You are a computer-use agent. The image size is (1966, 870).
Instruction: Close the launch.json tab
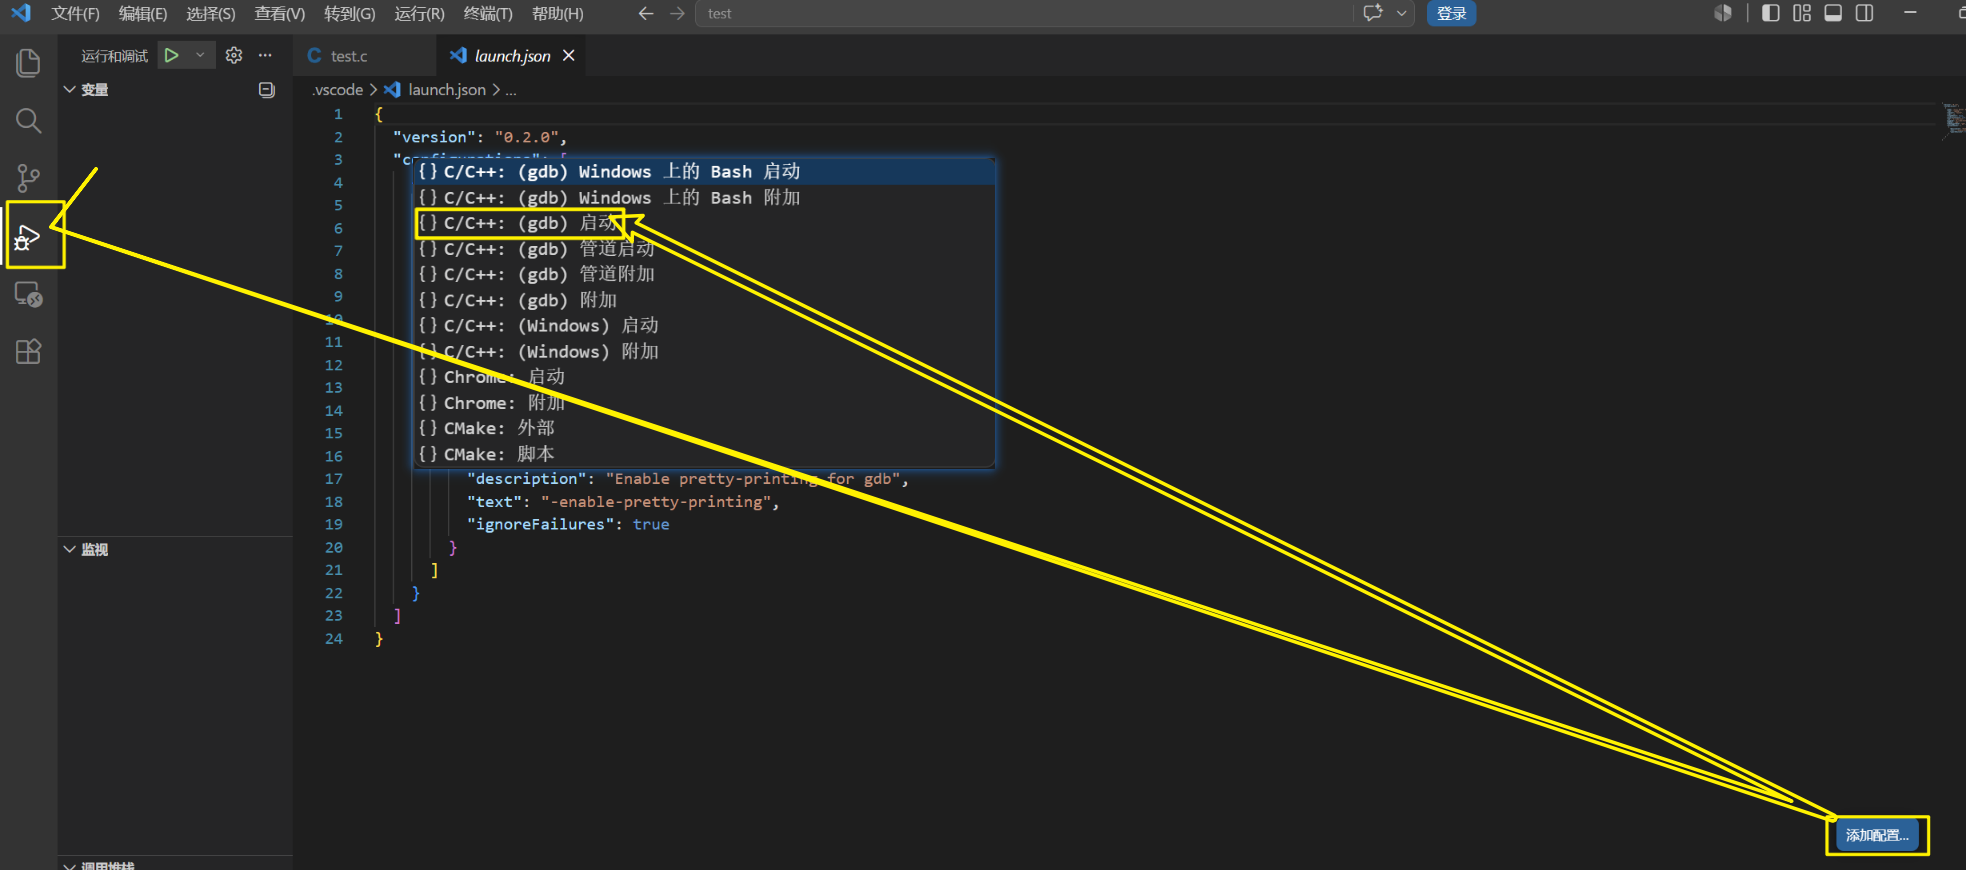[569, 55]
